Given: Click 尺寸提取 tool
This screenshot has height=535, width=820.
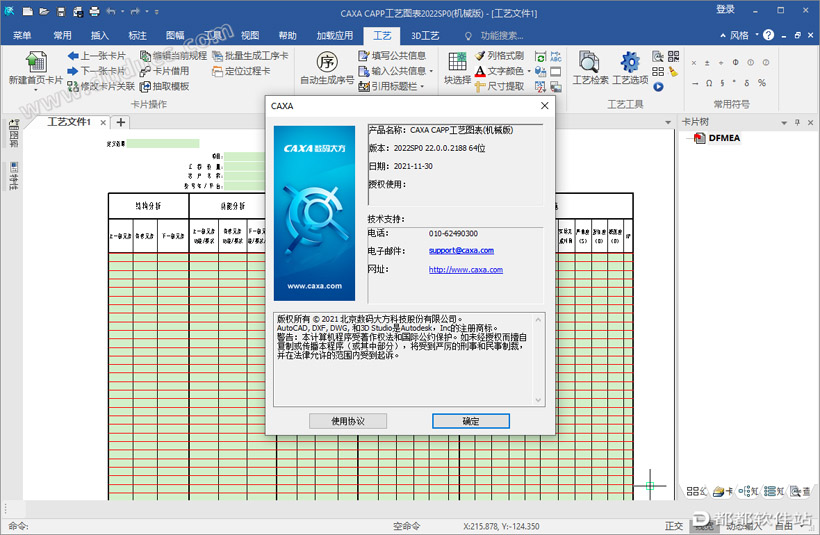Looking at the screenshot, I should click(x=499, y=86).
